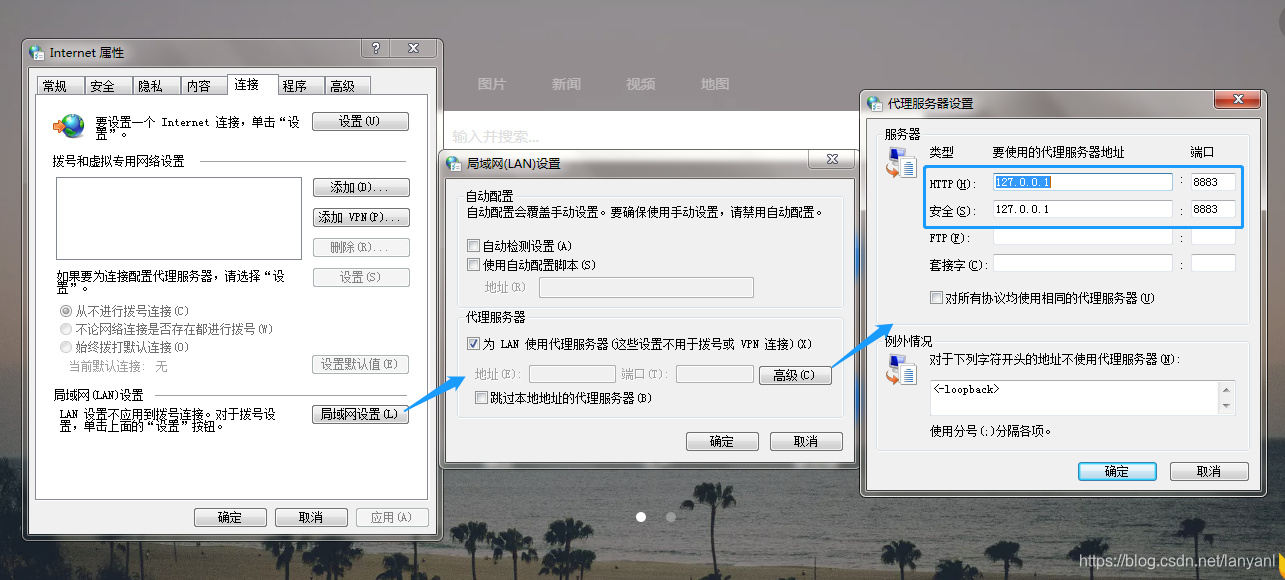Image resolution: width=1285 pixels, height=580 pixels.
Task: Click the 添加 VPN 按钮
Action: click(x=360, y=217)
